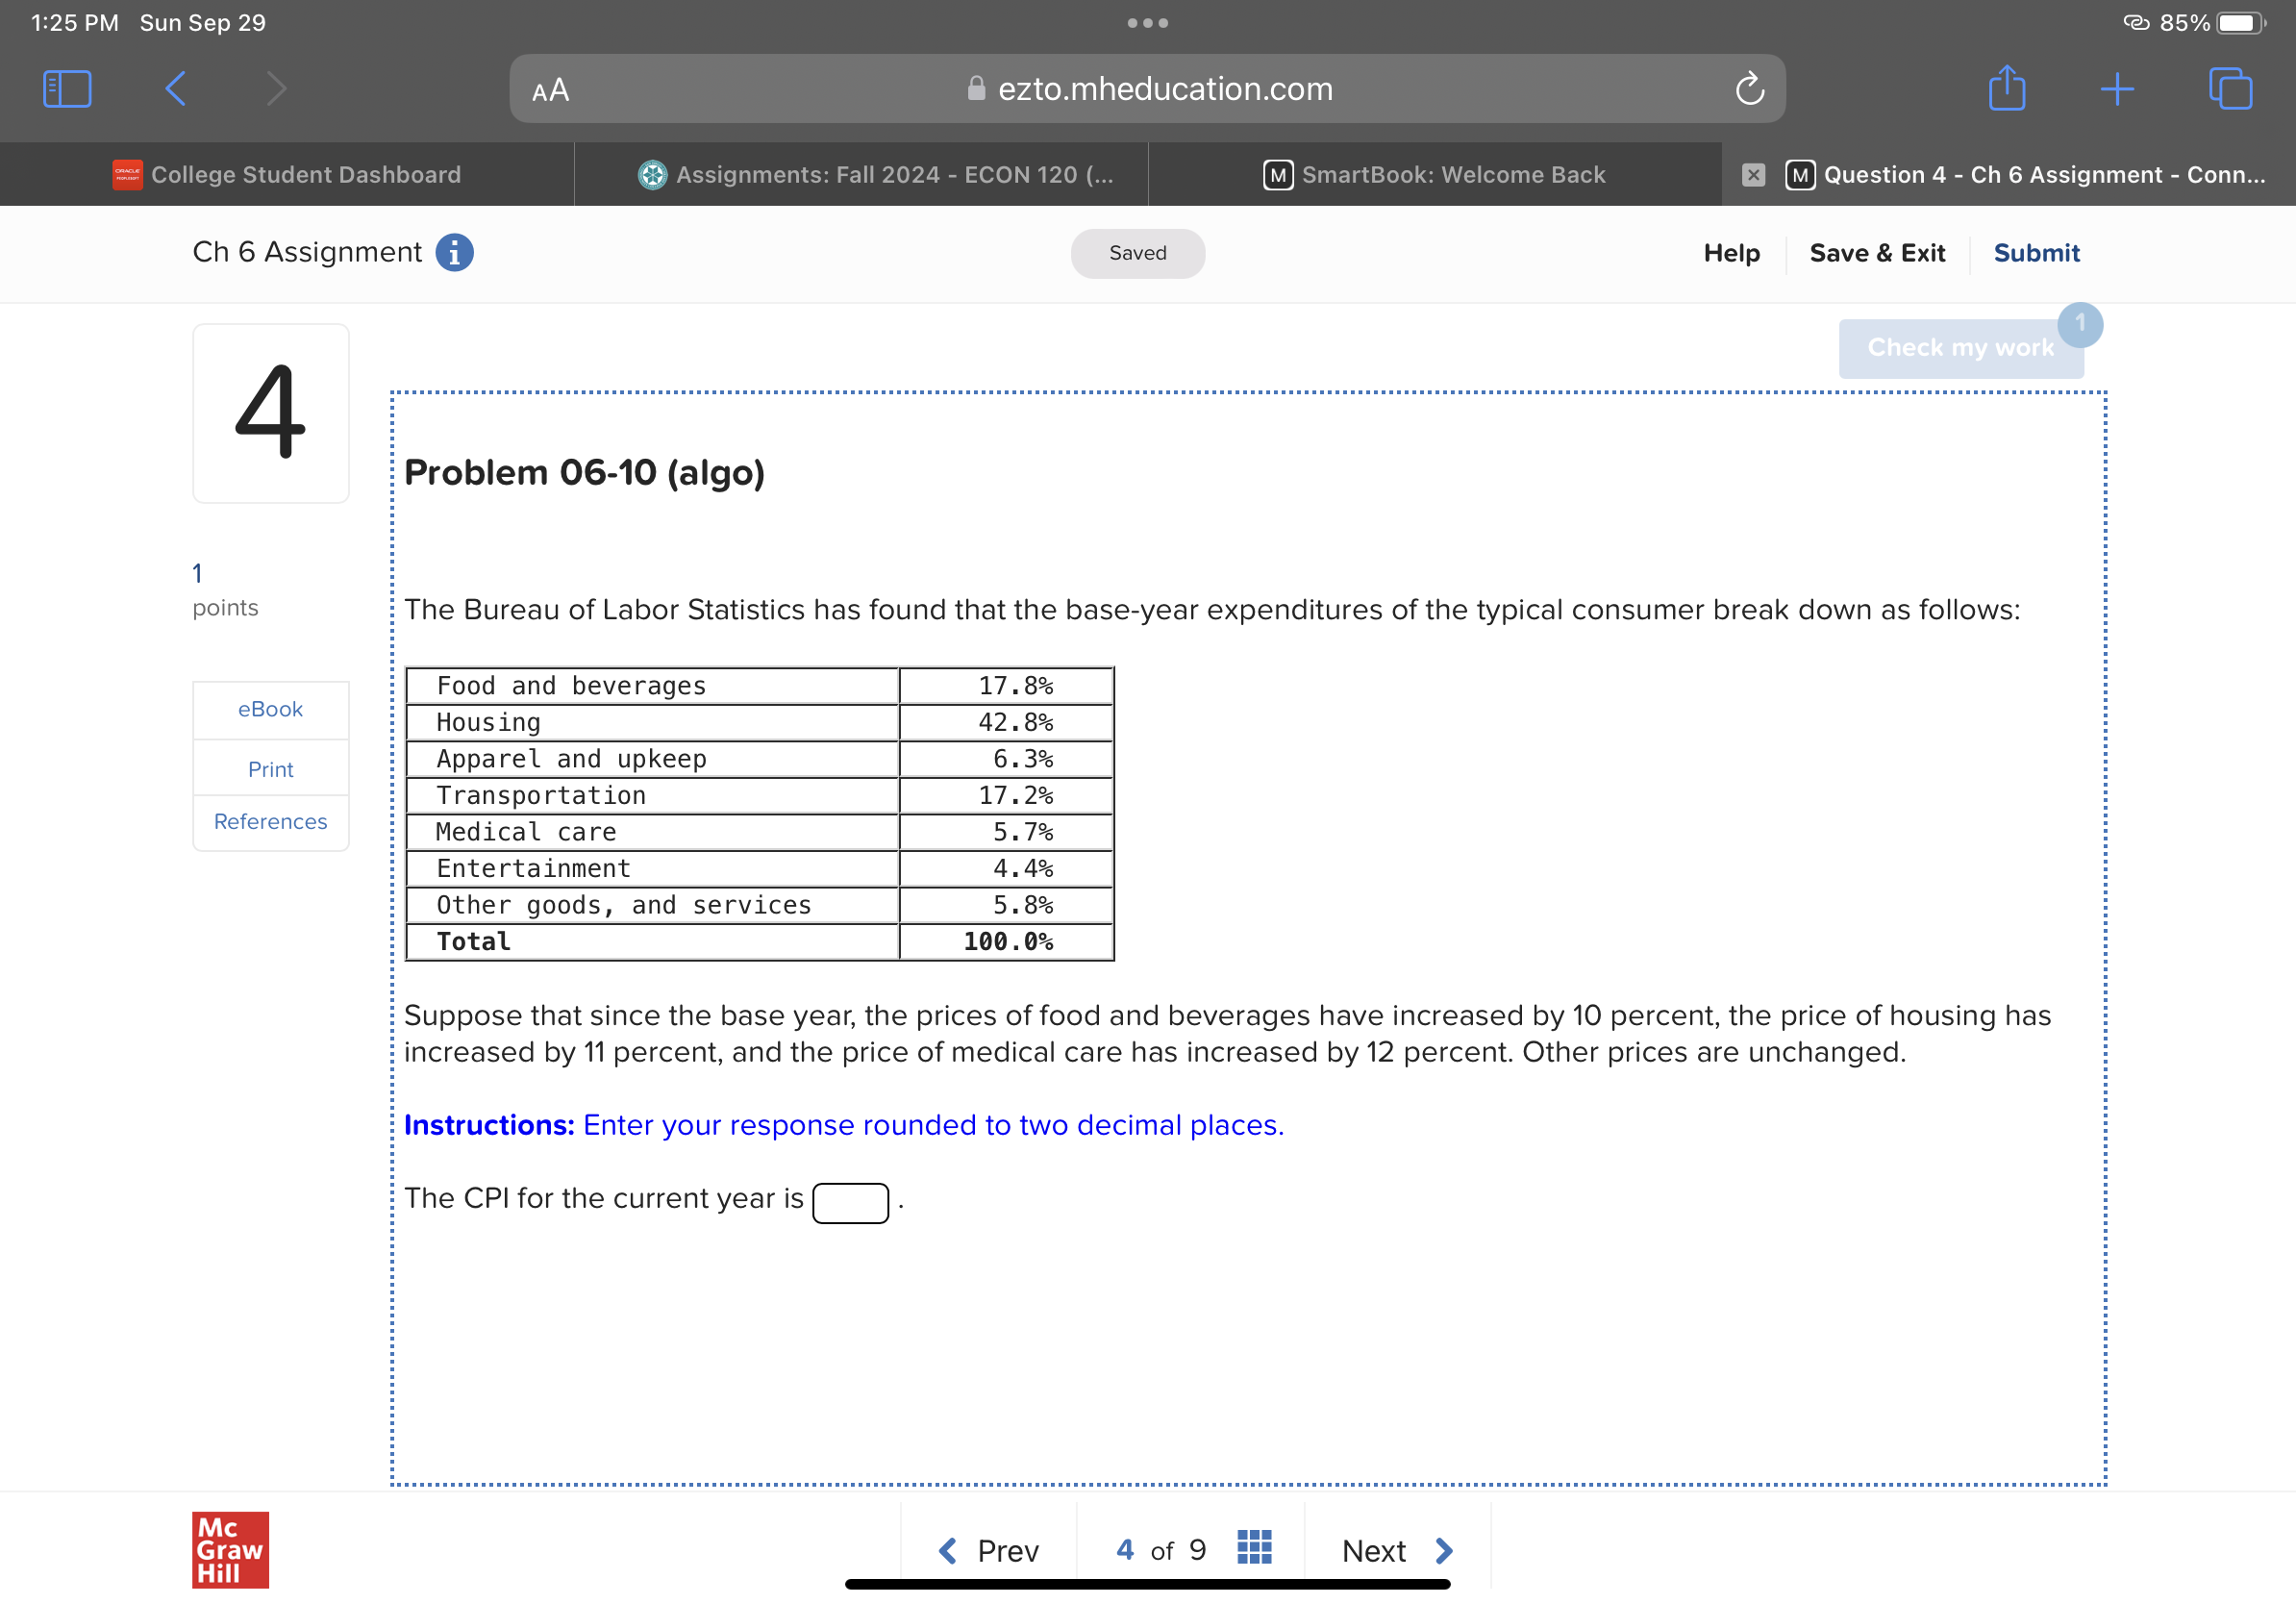2296x1604 pixels.
Task: Click the Print link
Action: click(270, 768)
